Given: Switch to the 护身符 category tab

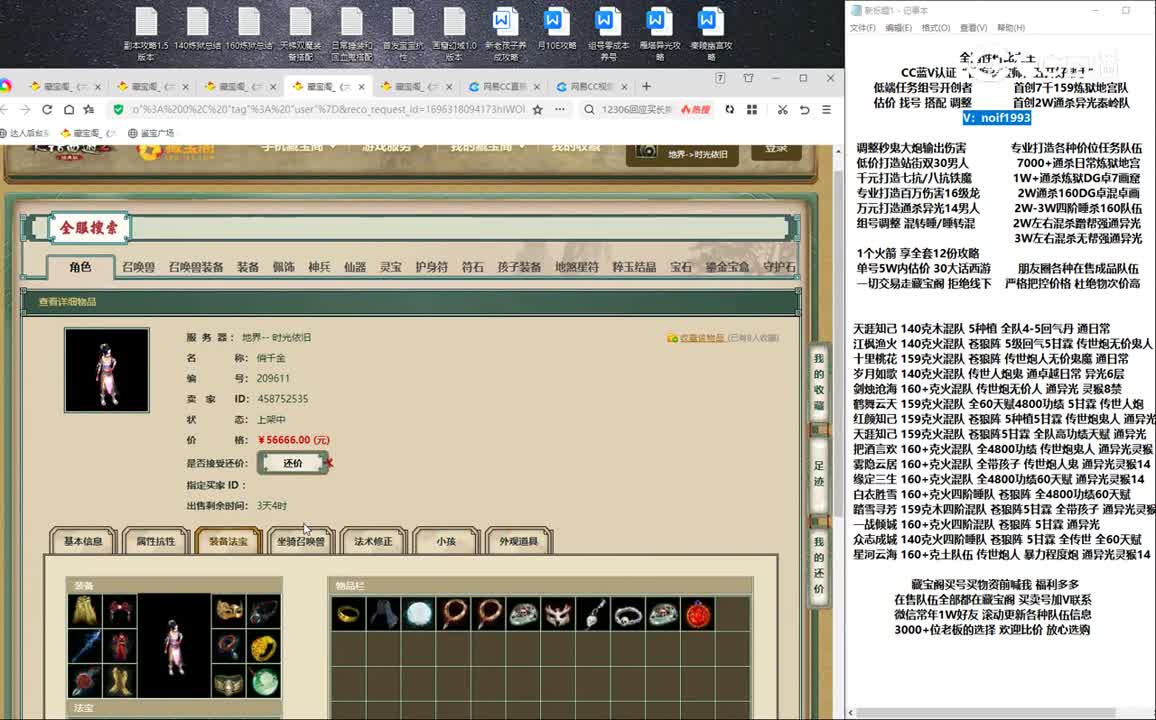Looking at the screenshot, I should pyautogui.click(x=431, y=267).
